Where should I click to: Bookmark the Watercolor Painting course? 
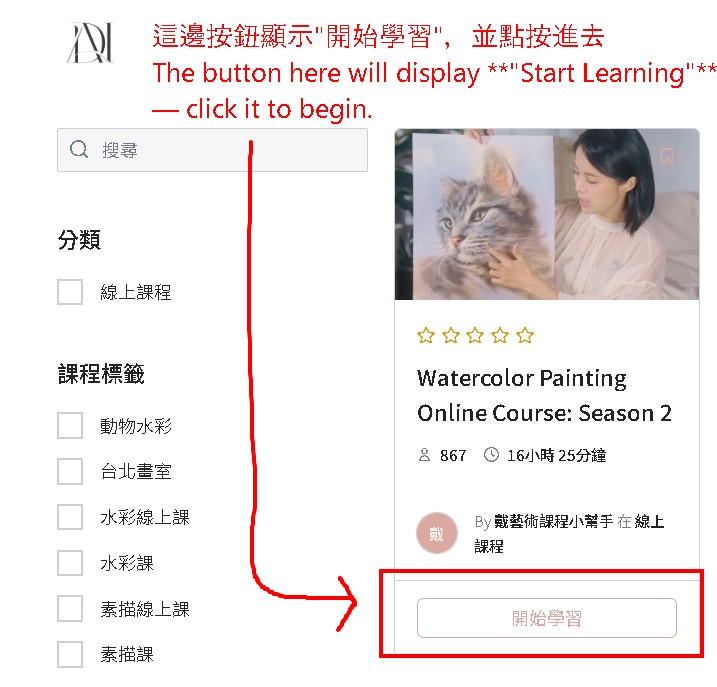click(667, 156)
